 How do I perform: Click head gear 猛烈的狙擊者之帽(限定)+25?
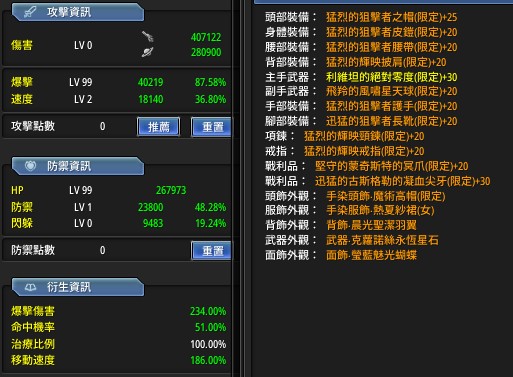pos(391,17)
